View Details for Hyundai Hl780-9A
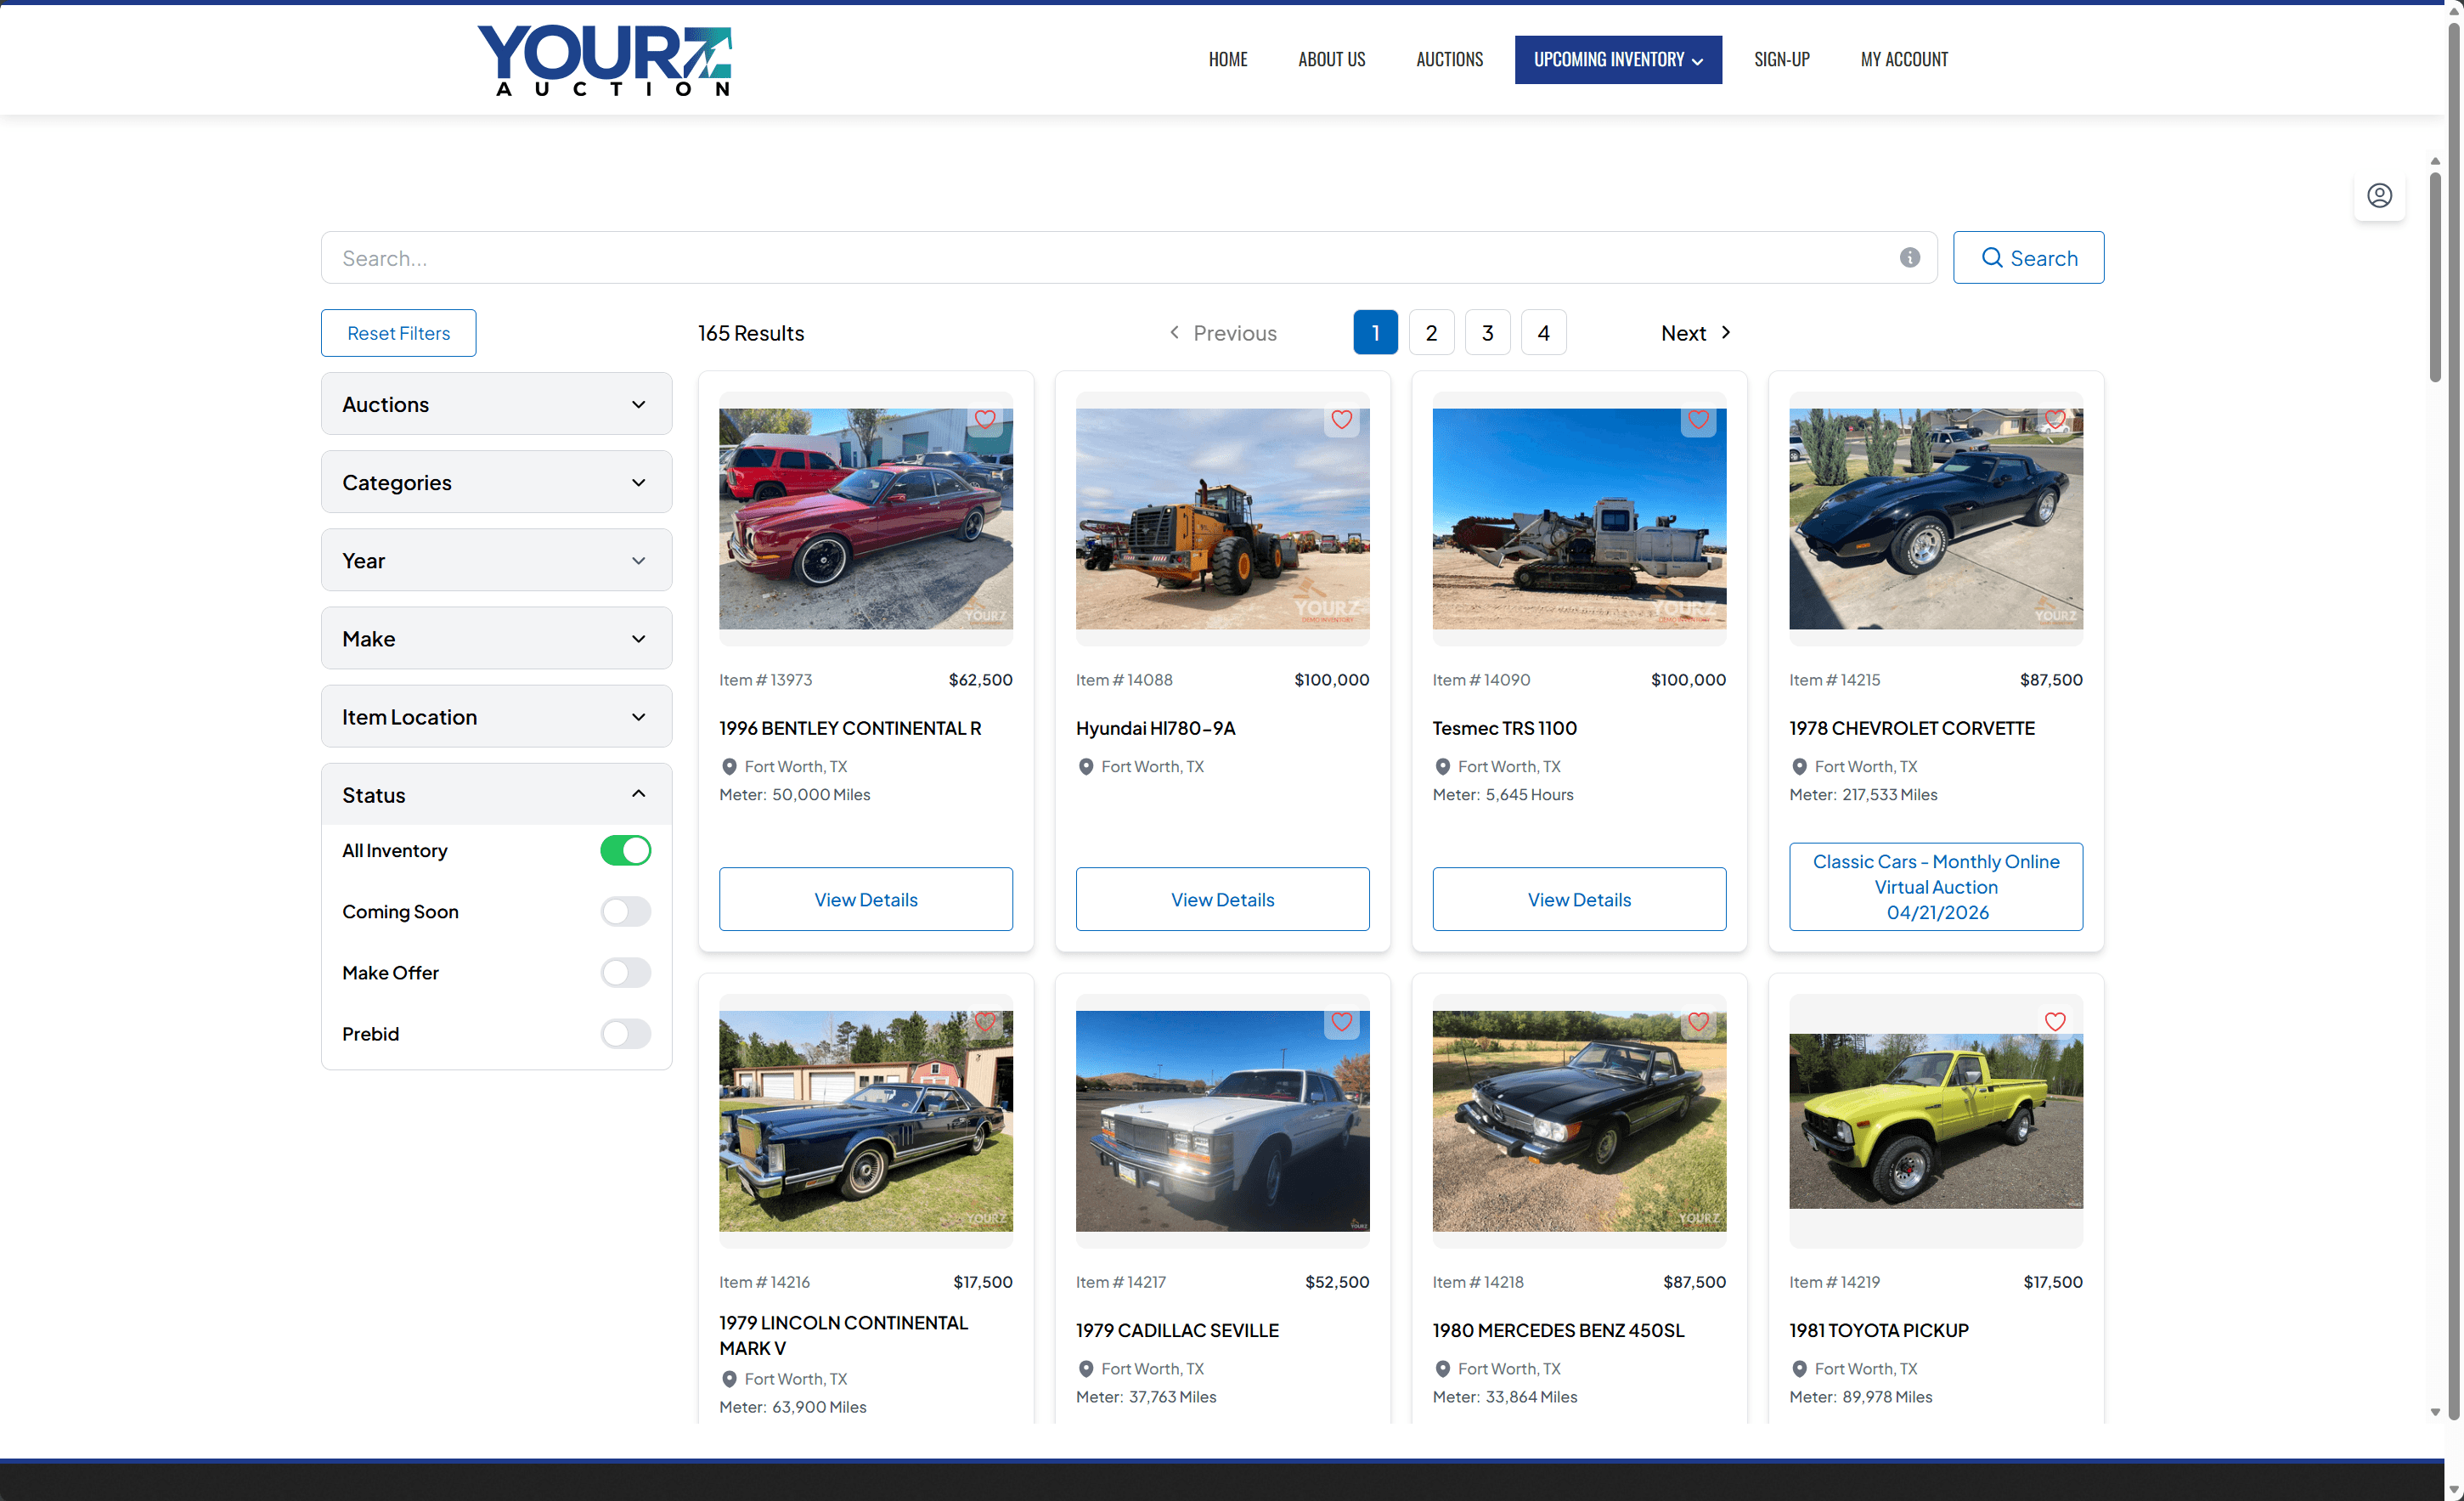2464x1501 pixels. [1222, 899]
